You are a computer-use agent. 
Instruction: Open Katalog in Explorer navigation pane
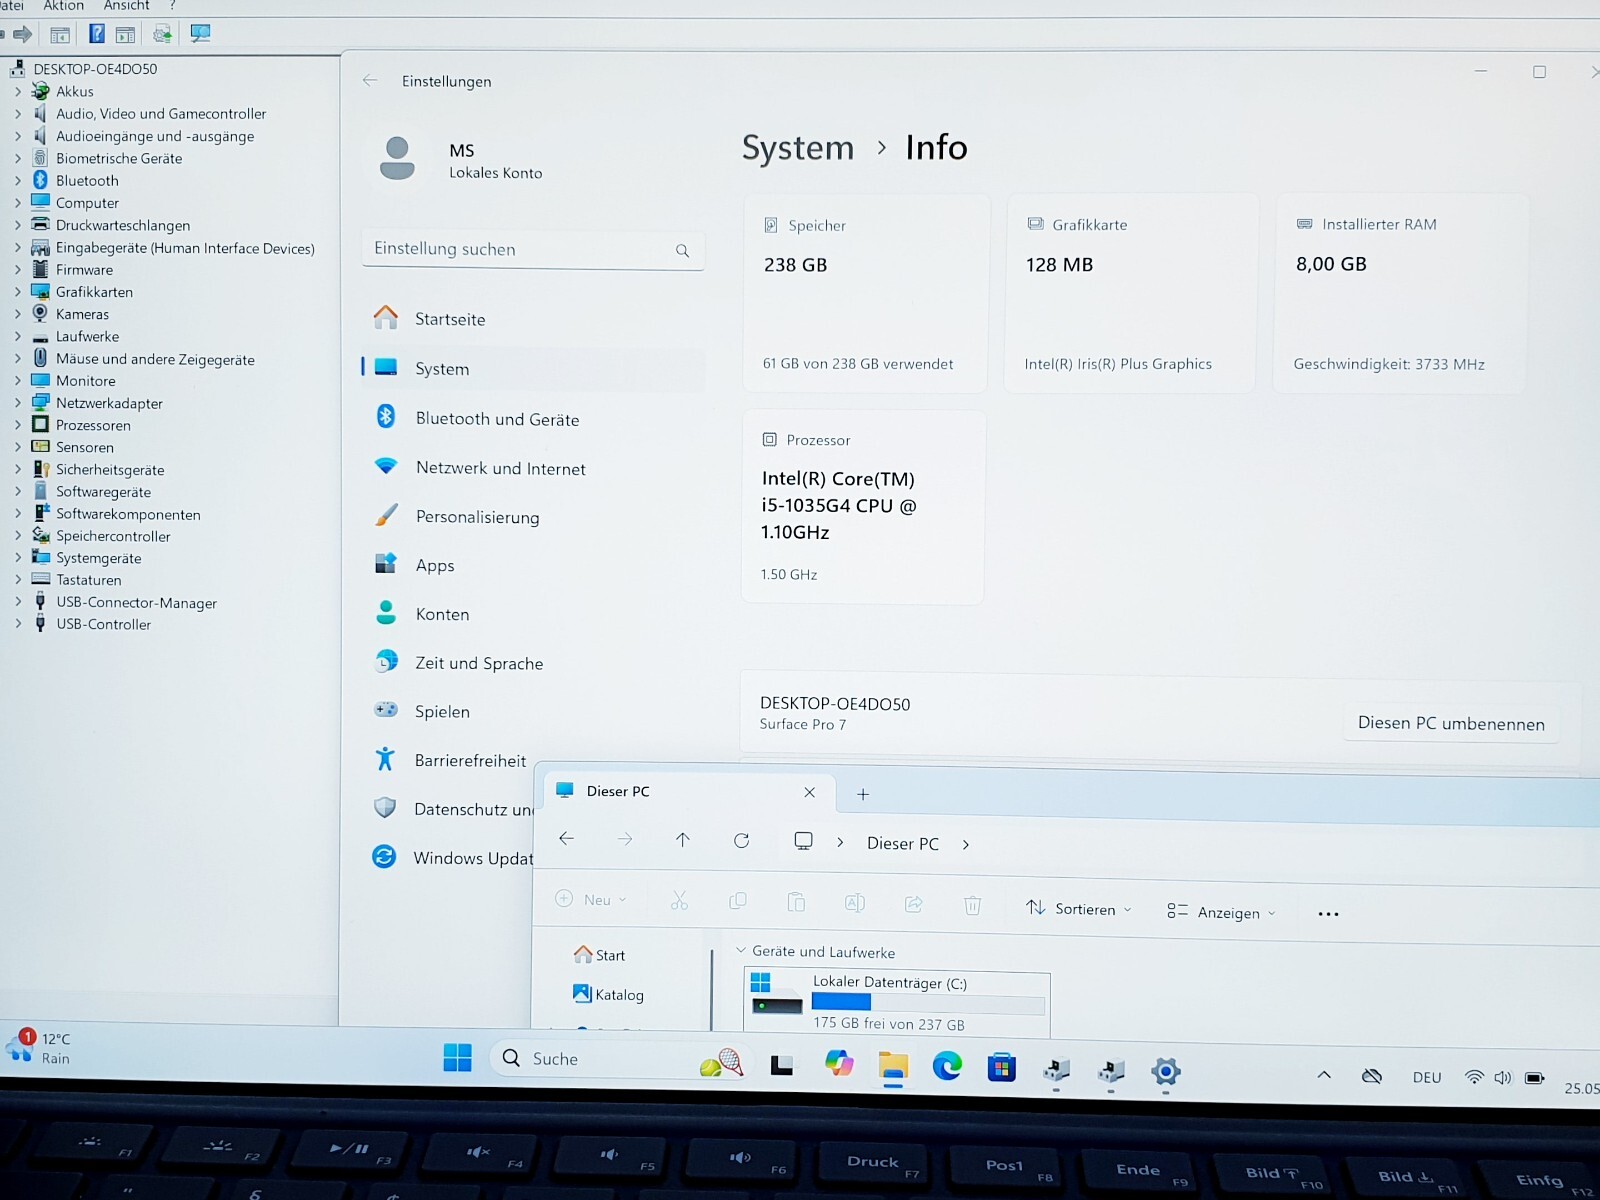pyautogui.click(x=608, y=994)
